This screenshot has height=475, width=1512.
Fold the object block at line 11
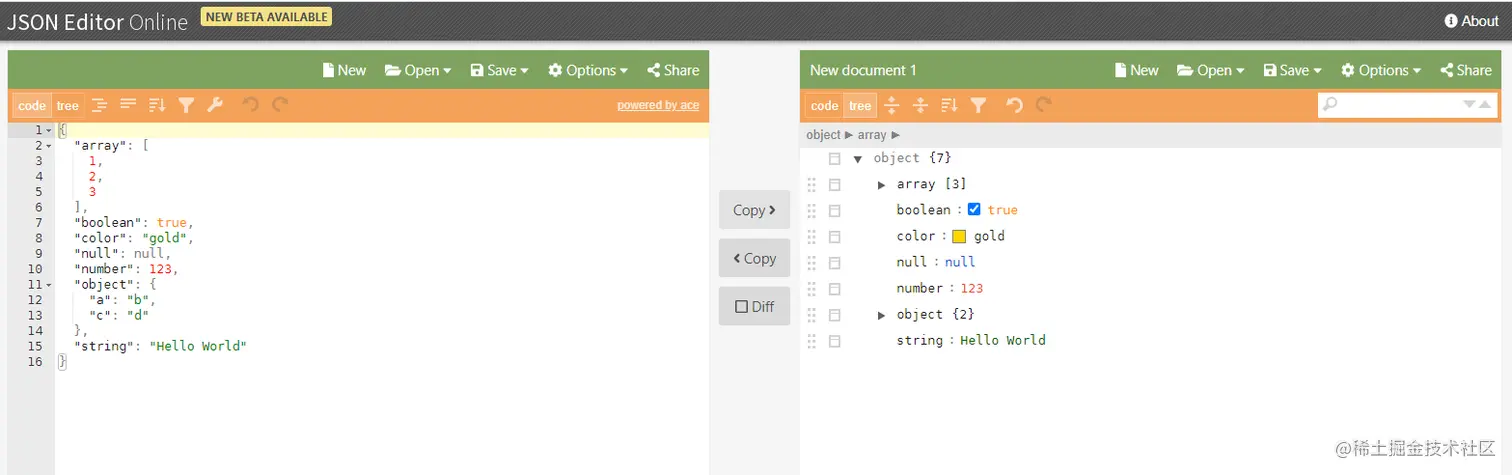point(49,285)
